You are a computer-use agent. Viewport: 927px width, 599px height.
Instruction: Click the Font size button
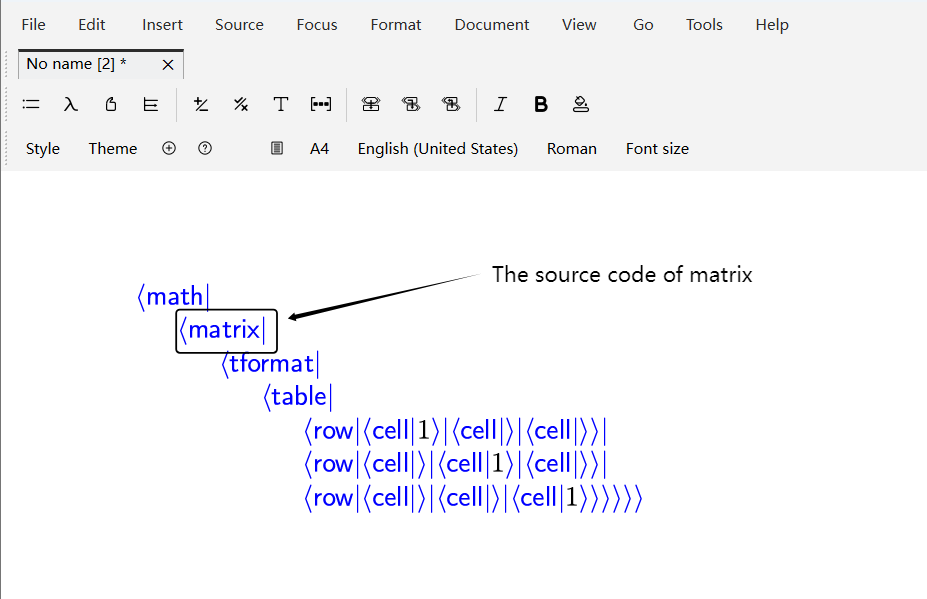click(657, 148)
